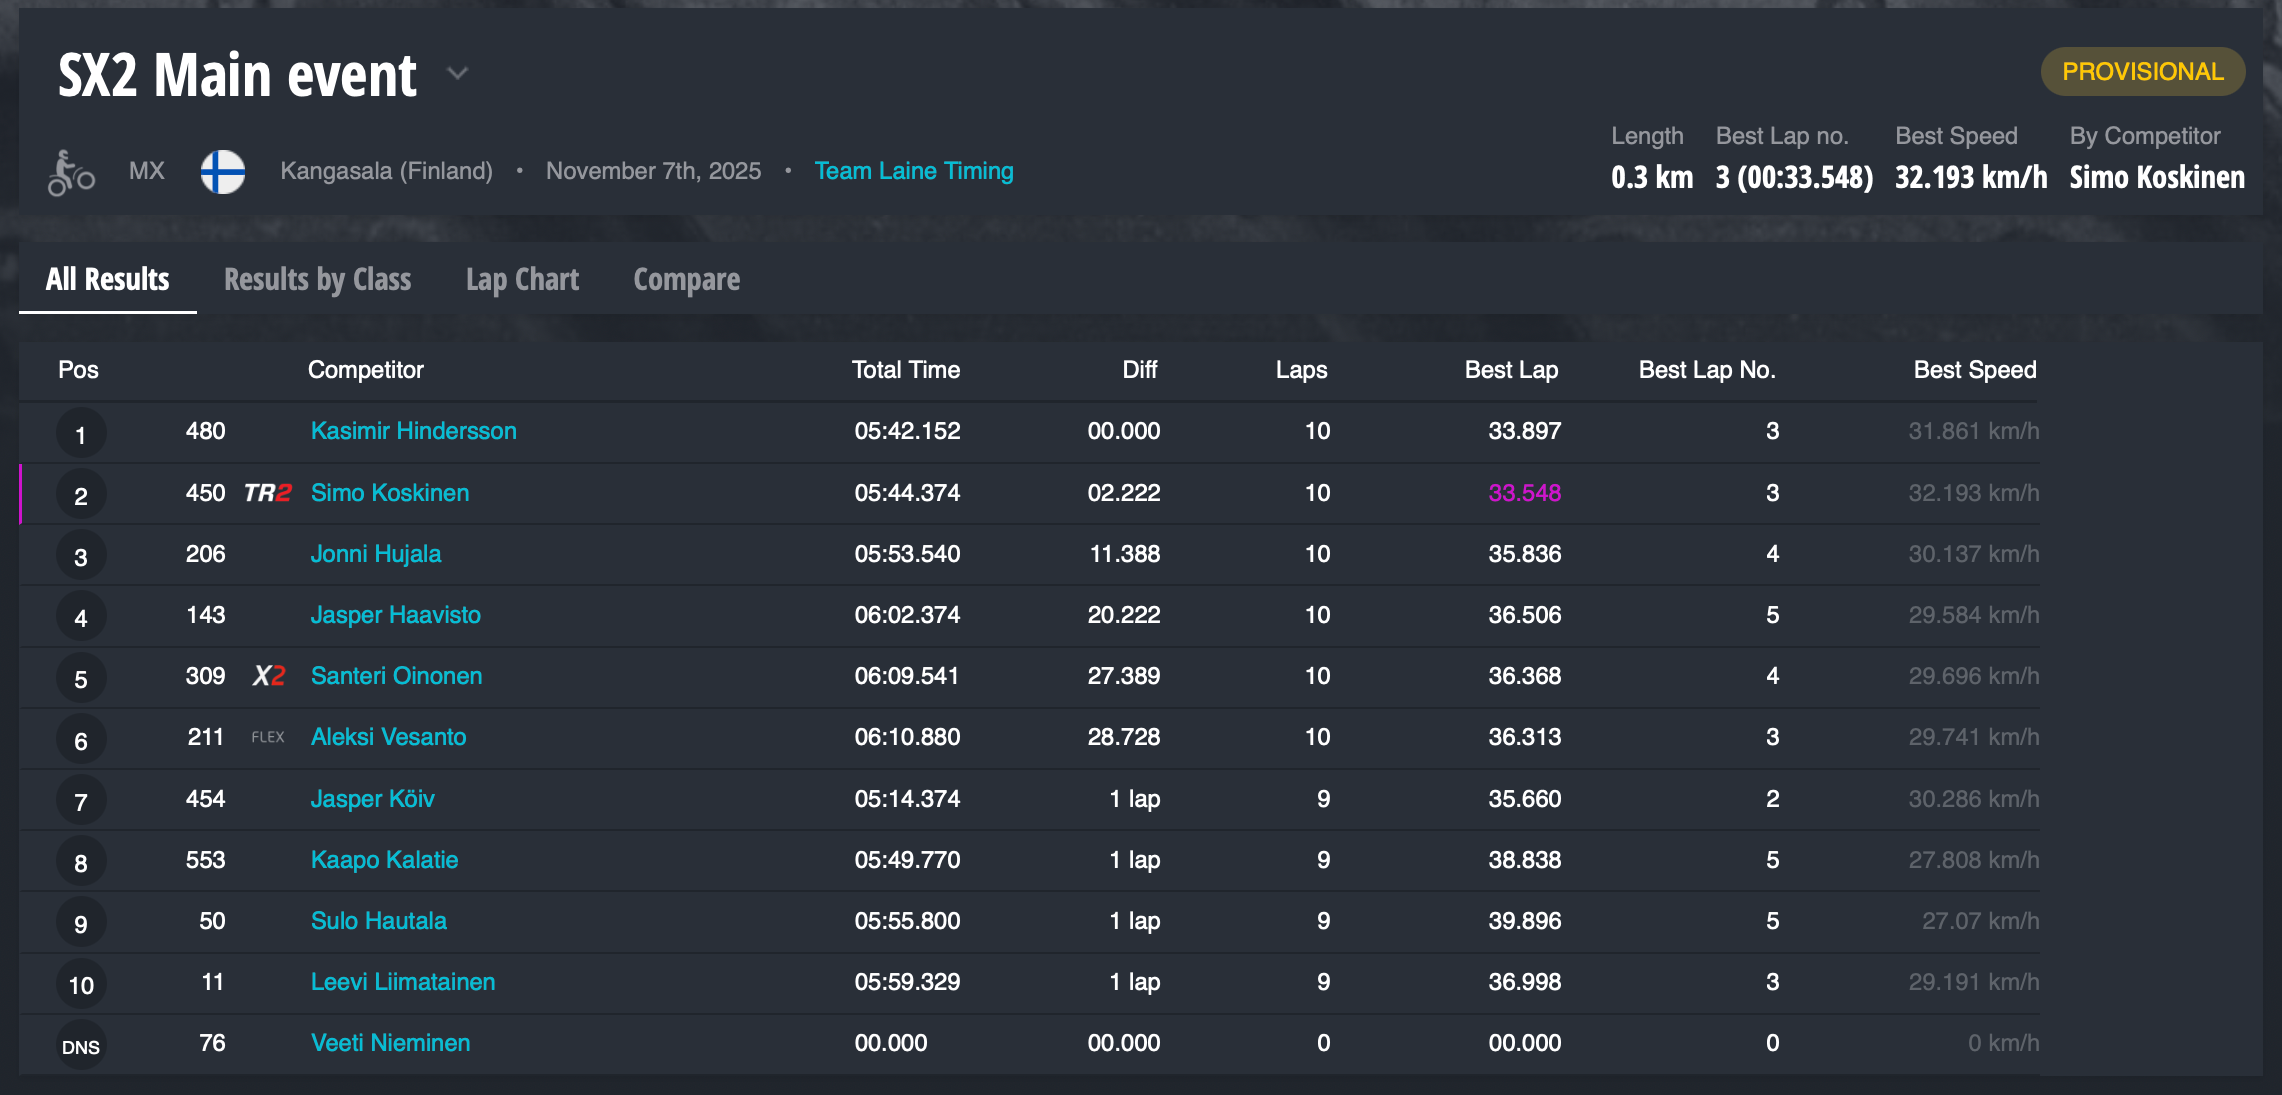The height and width of the screenshot is (1095, 2282).
Task: Click the position 1 circle badge
Action: tap(81, 434)
